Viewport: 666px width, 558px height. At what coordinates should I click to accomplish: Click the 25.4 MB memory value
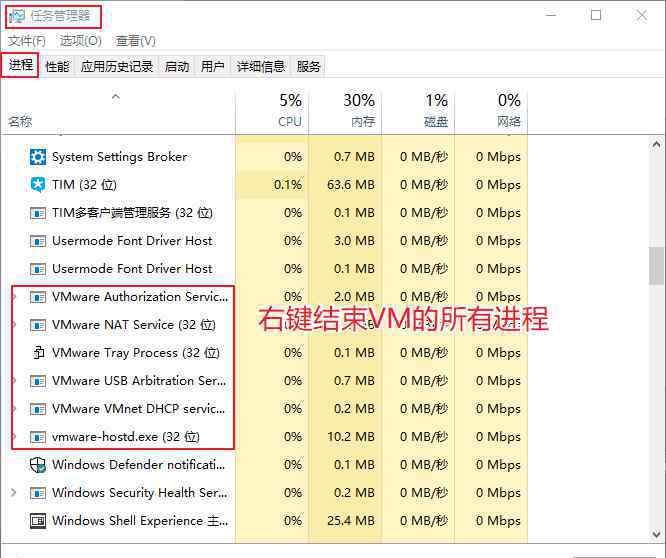[351, 521]
